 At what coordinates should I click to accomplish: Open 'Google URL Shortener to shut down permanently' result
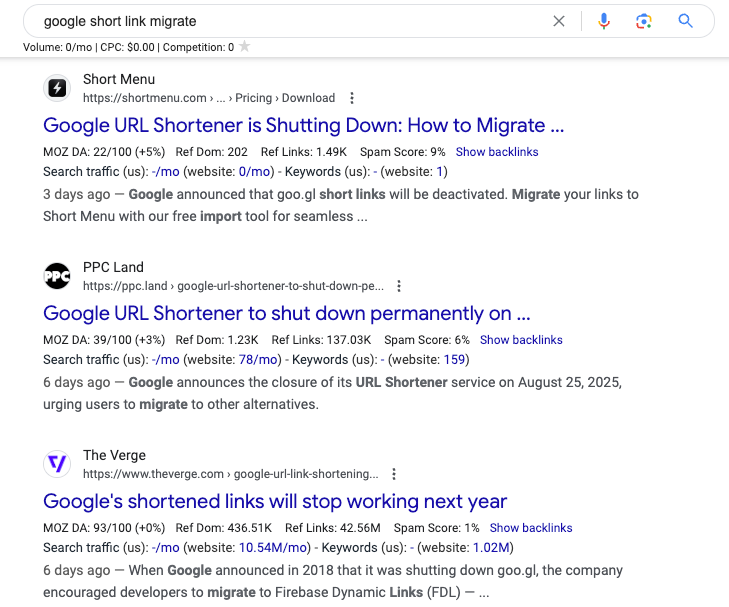point(287,313)
